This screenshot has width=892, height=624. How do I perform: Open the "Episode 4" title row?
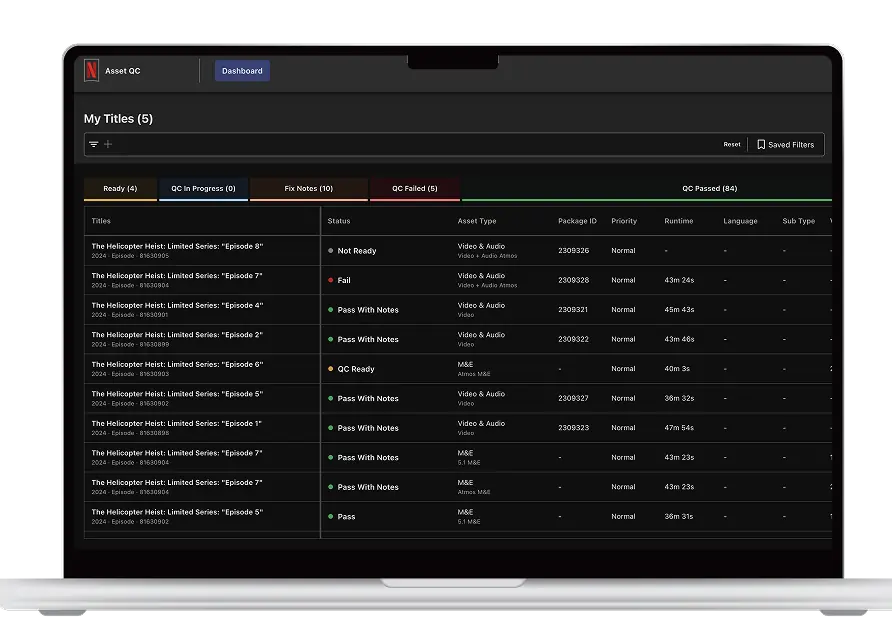pos(177,305)
